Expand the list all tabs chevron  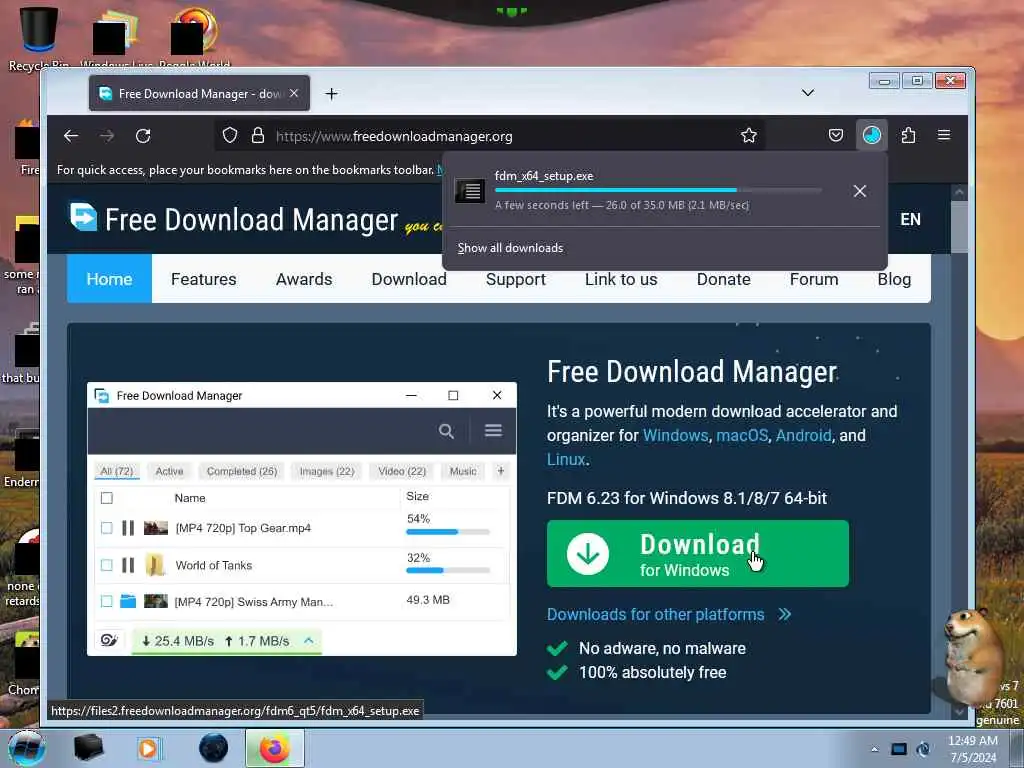pos(808,93)
